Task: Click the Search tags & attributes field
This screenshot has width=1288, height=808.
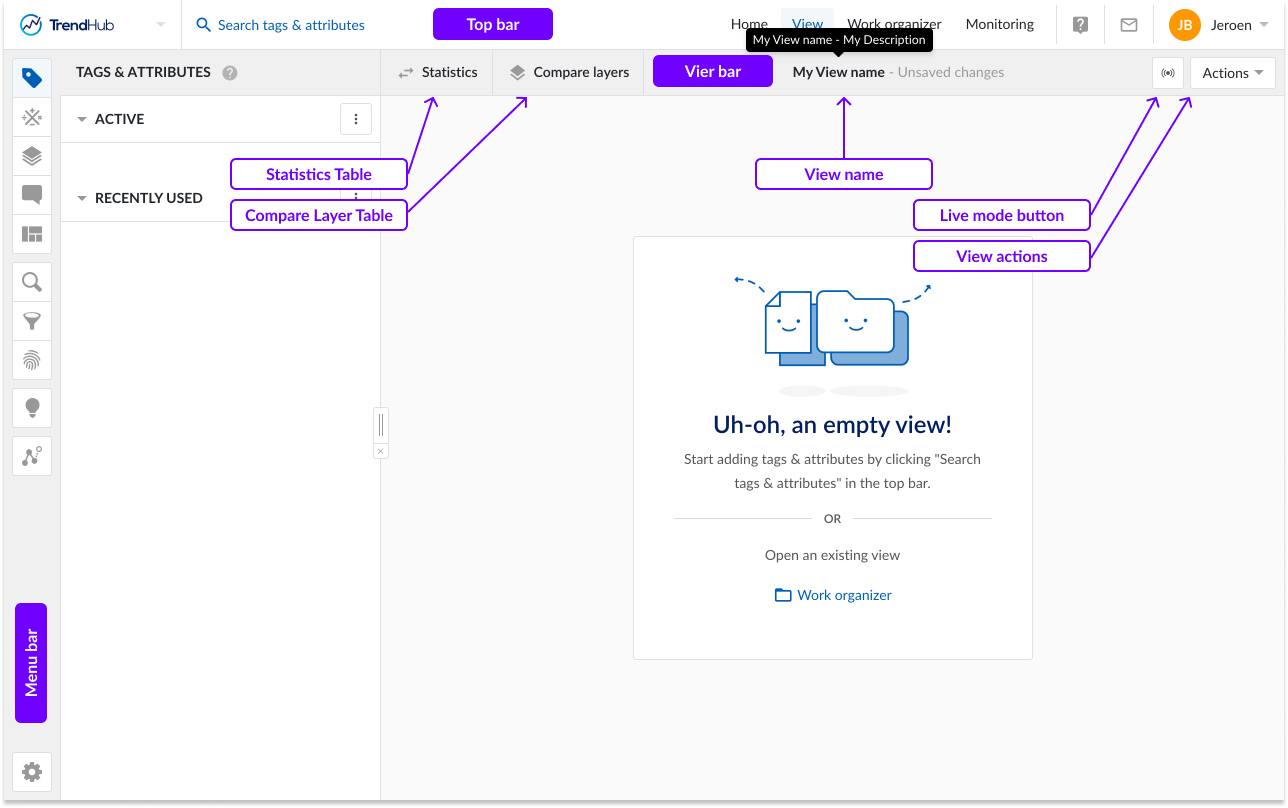Action: click(x=291, y=25)
